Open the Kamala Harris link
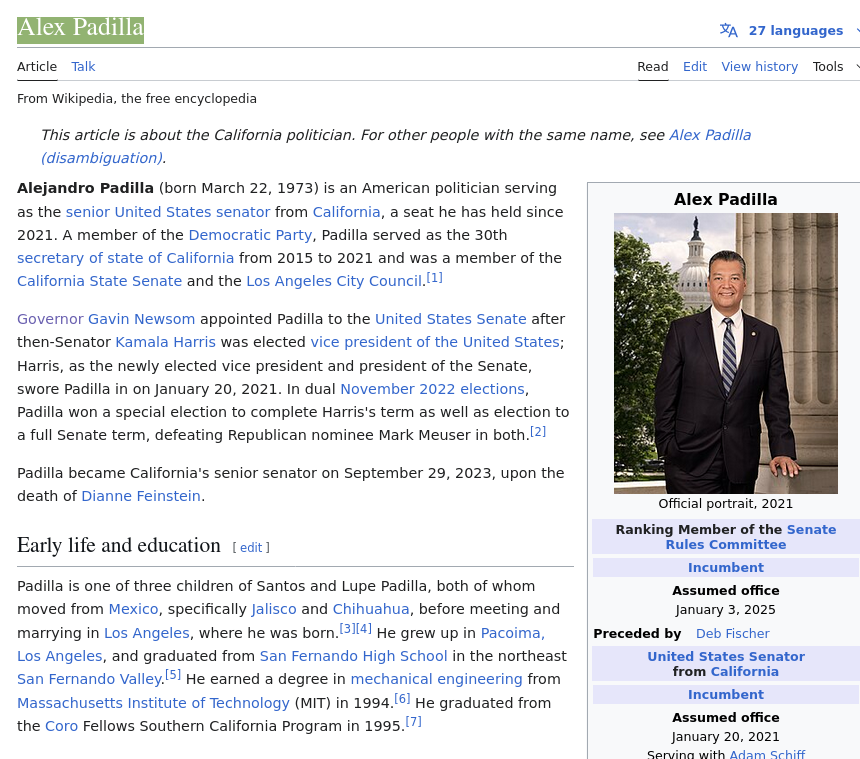The height and width of the screenshot is (759, 860). coord(166,342)
